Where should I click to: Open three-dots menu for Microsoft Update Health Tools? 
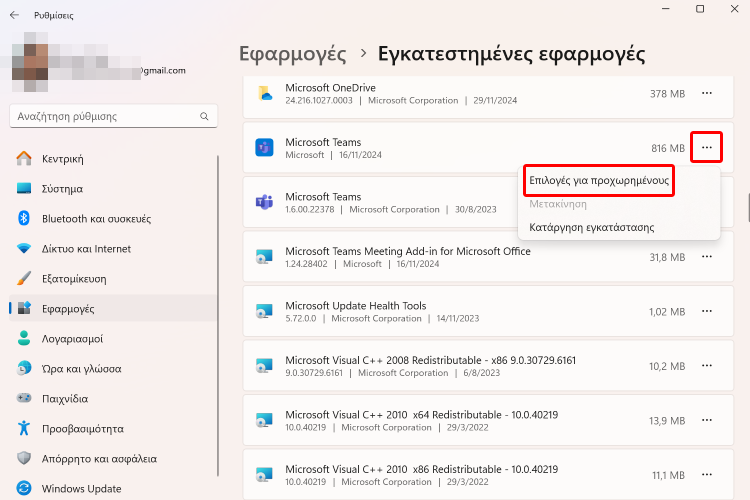click(706, 311)
